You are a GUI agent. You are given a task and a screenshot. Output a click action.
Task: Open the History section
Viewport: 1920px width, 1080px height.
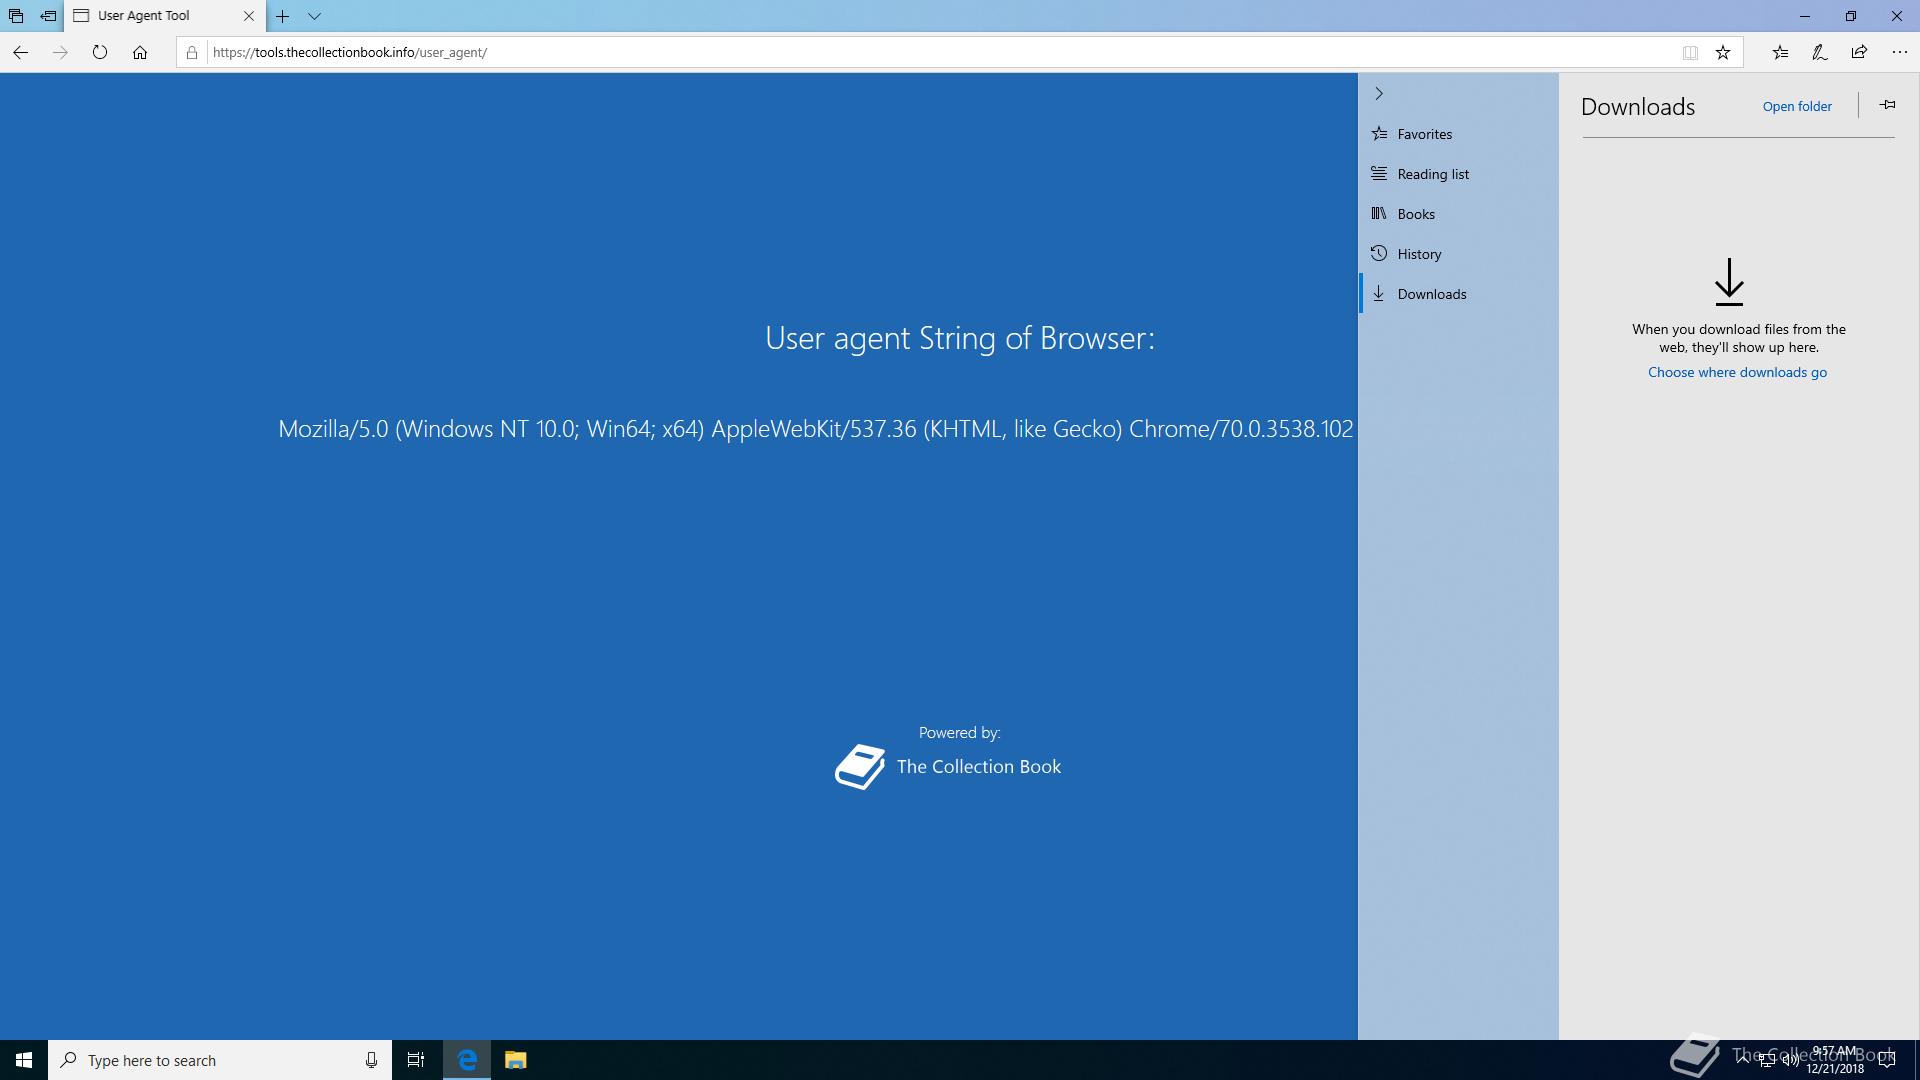[1418, 254]
